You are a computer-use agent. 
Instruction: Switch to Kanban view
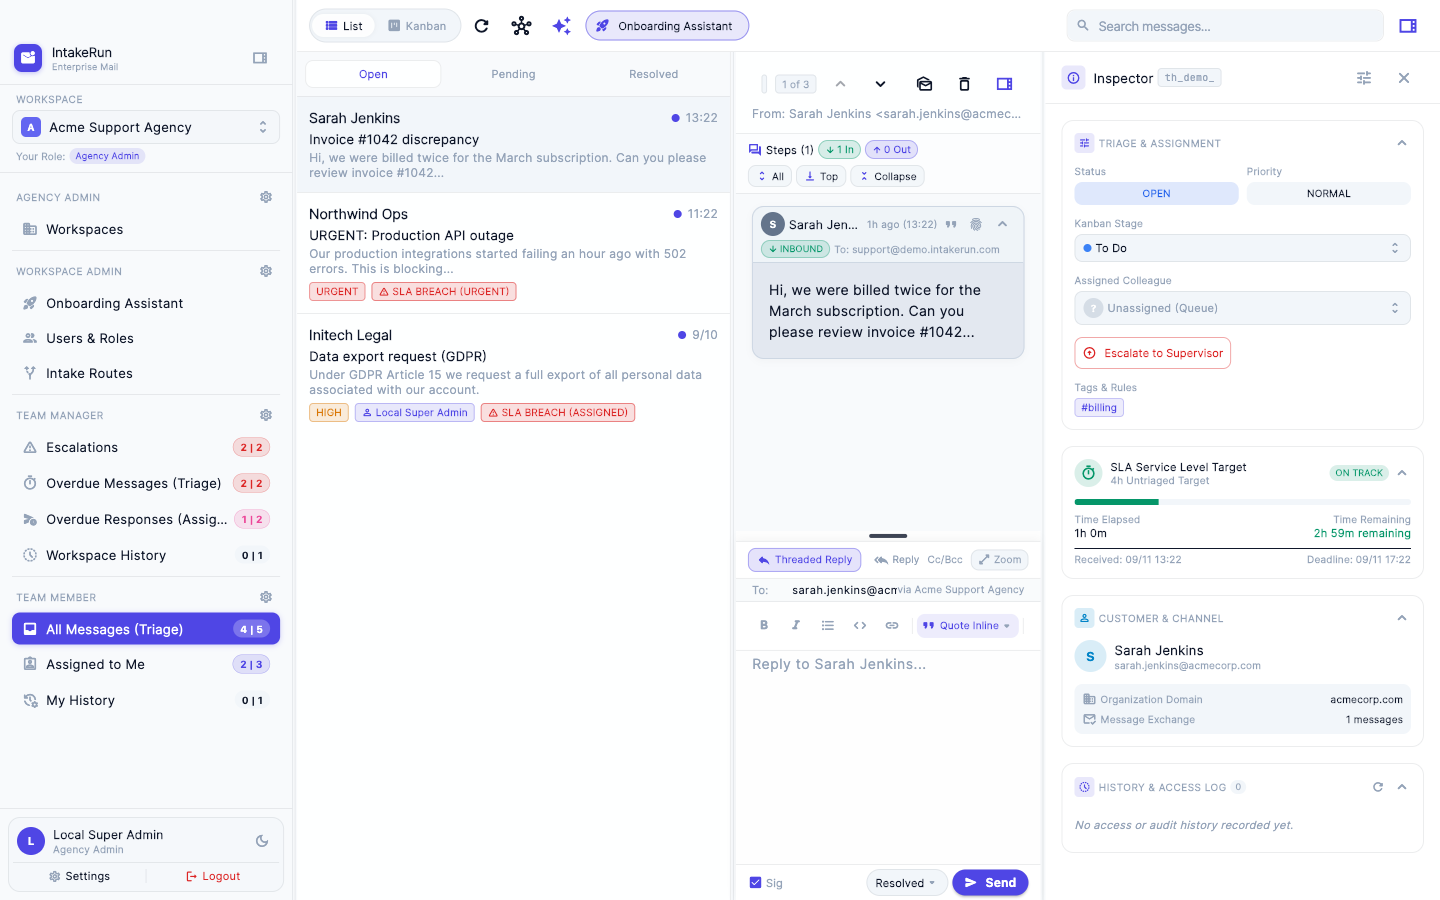tap(417, 26)
